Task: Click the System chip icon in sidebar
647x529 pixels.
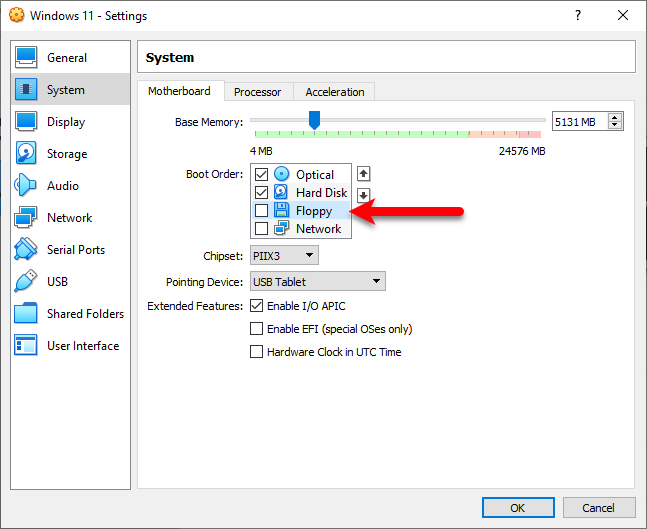Action: pyautogui.click(x=26, y=89)
